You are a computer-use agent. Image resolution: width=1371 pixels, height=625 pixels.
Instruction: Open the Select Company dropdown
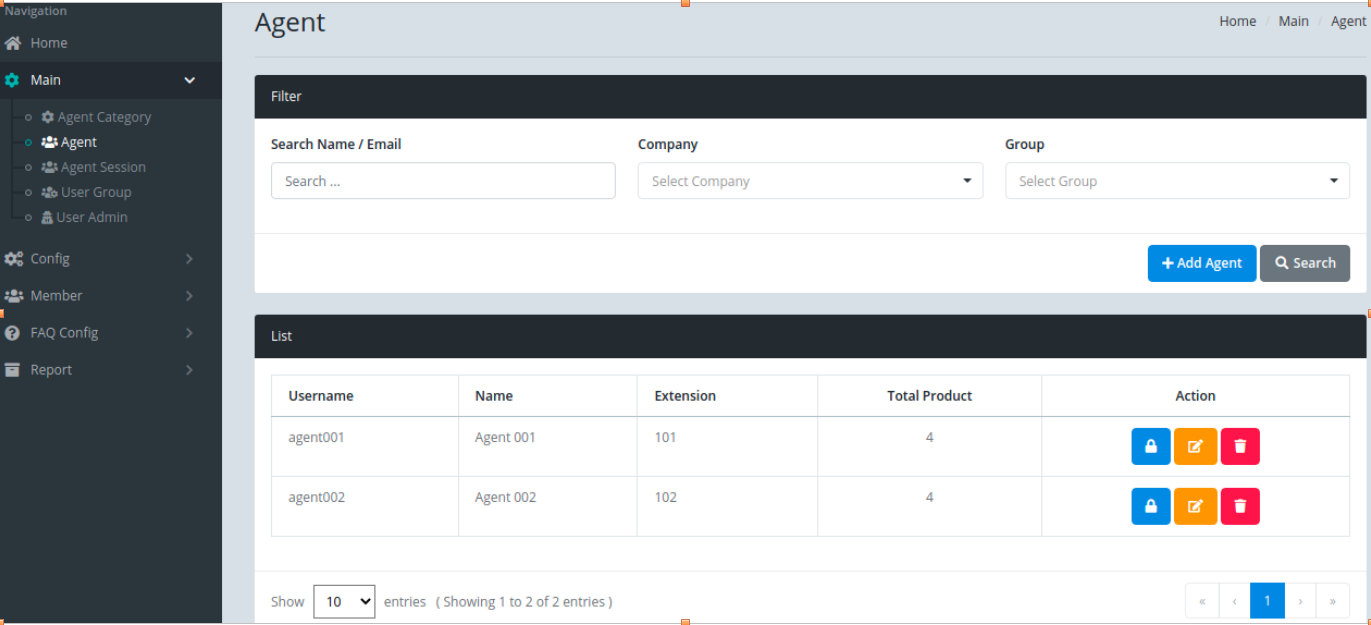click(x=810, y=181)
